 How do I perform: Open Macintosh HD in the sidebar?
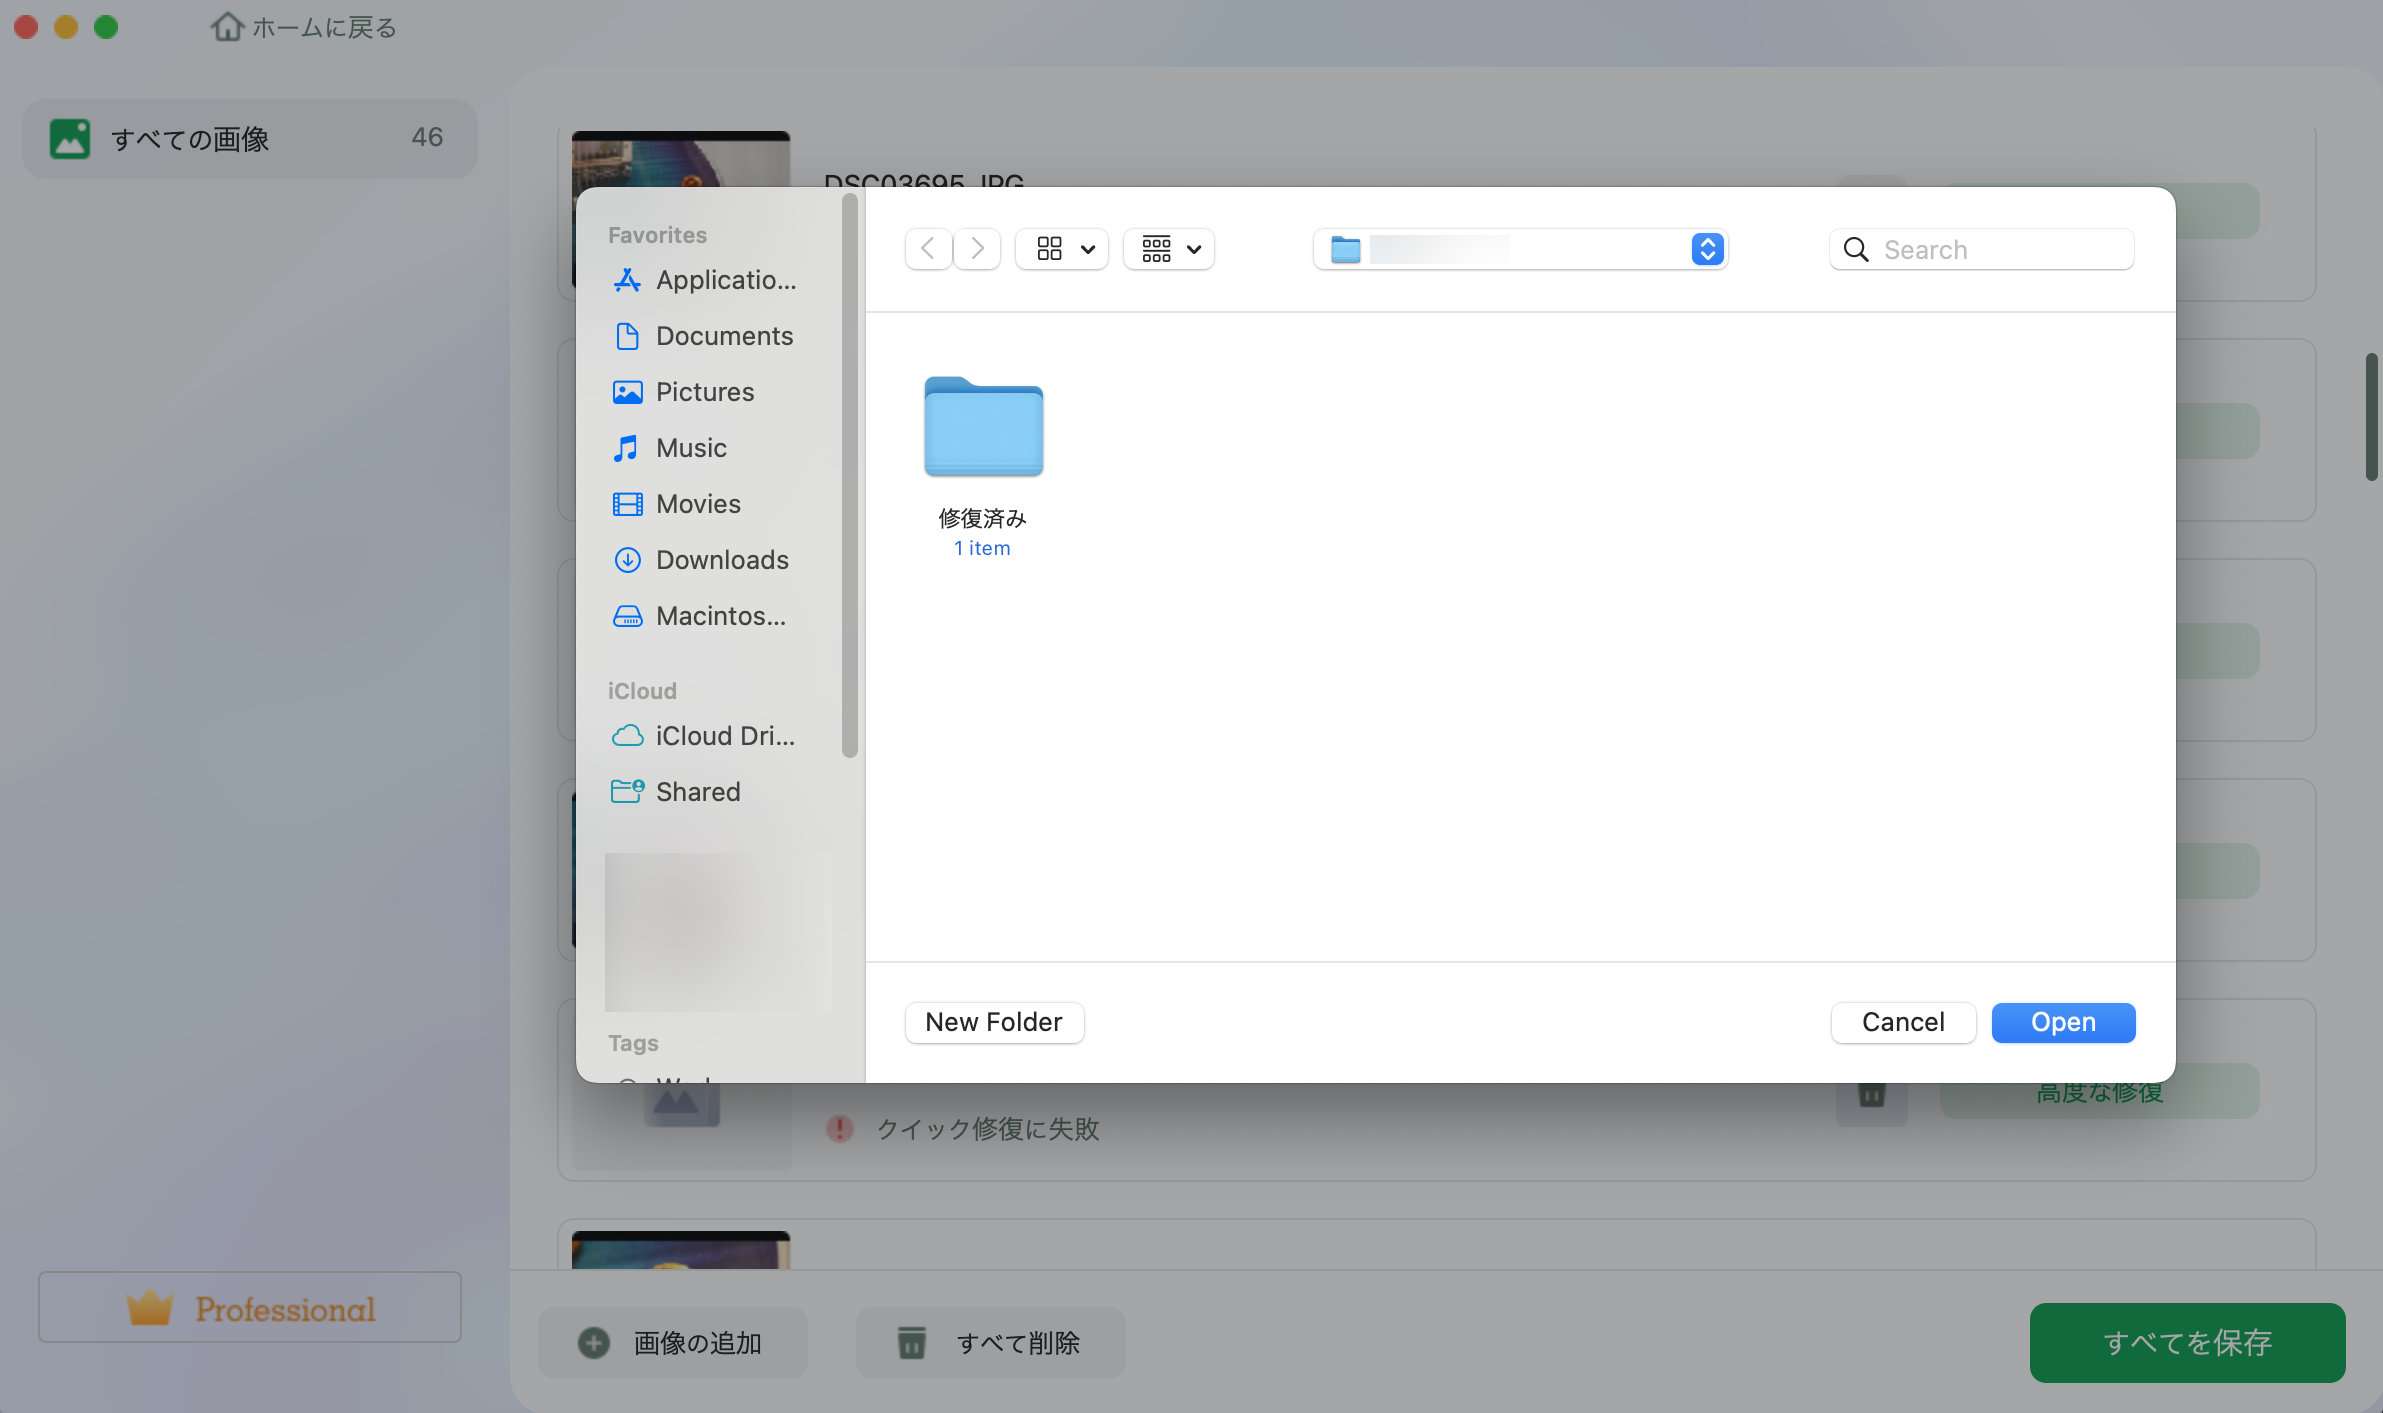[719, 616]
